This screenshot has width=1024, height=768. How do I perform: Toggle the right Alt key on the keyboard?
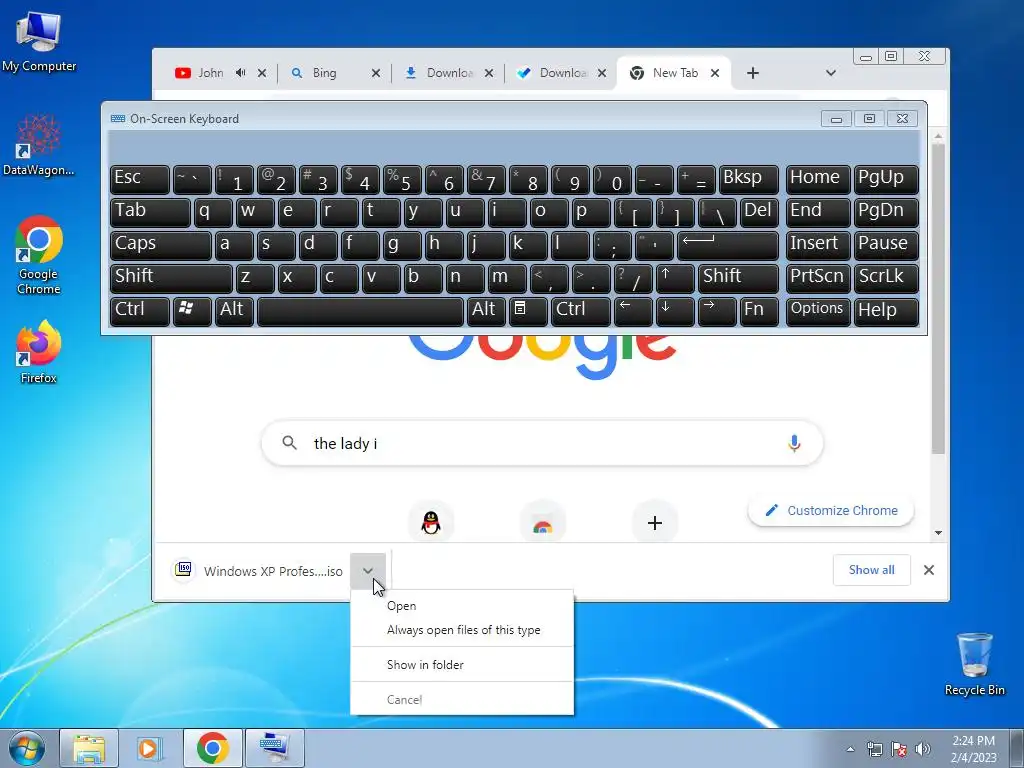click(486, 310)
